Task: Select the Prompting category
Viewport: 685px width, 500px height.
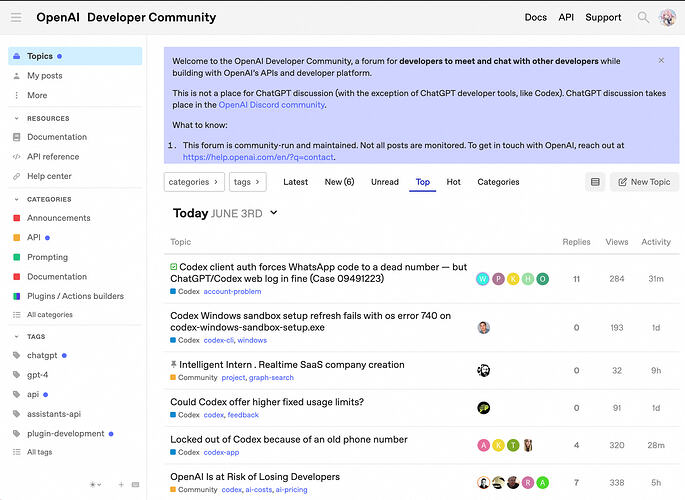Action: pos(47,257)
